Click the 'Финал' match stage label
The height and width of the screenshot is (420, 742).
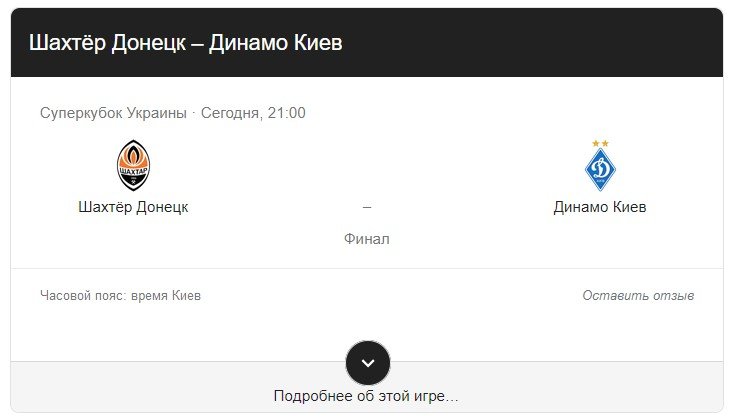[367, 239]
